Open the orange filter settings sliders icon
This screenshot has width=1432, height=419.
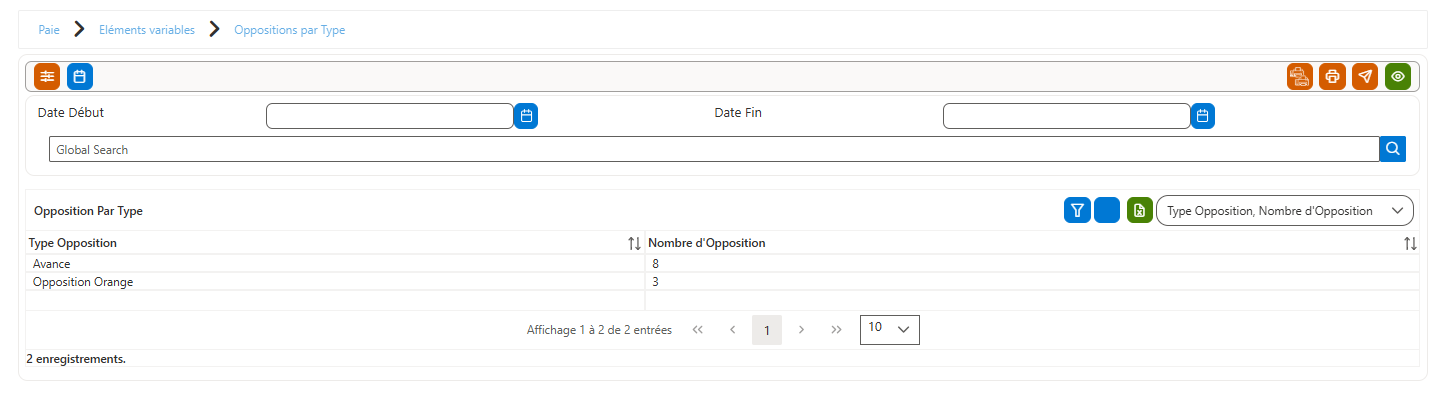(x=47, y=76)
